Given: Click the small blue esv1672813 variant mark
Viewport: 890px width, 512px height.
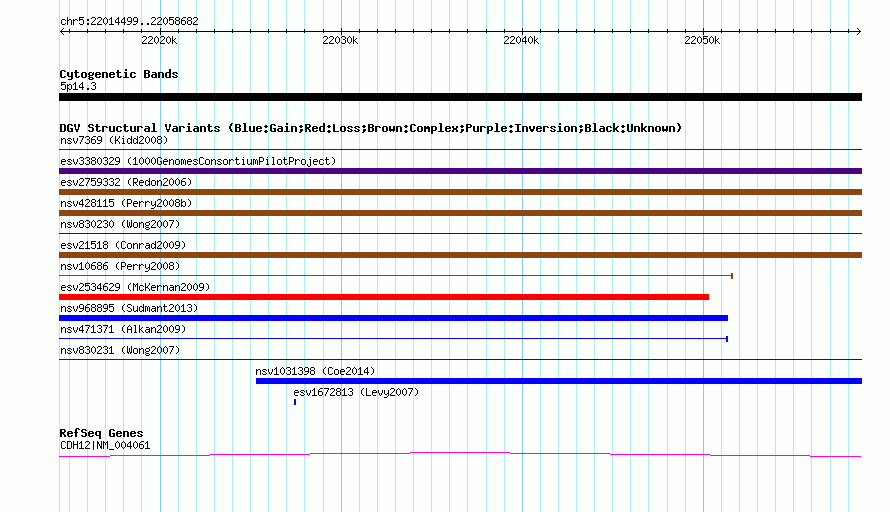Looking at the screenshot, I should [x=295, y=402].
